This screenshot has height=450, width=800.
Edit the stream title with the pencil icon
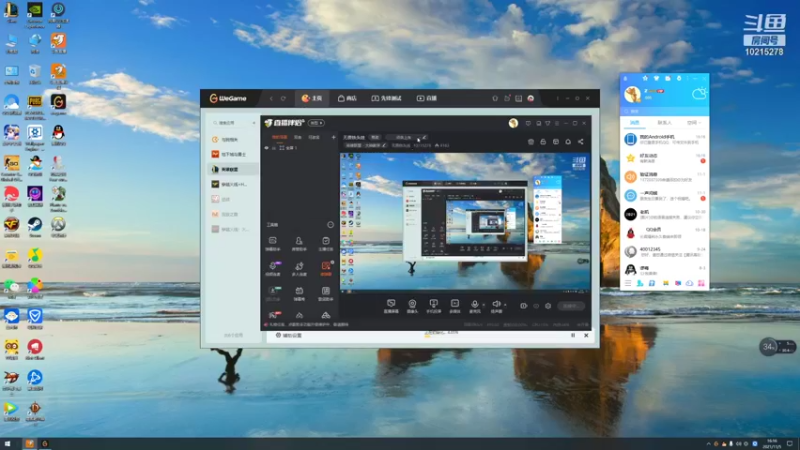coord(424,137)
